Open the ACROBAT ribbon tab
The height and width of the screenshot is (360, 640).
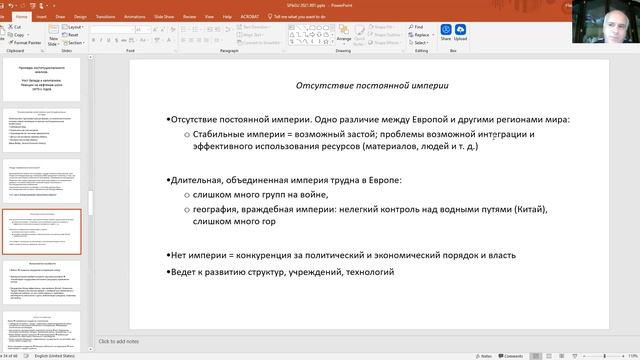point(250,17)
